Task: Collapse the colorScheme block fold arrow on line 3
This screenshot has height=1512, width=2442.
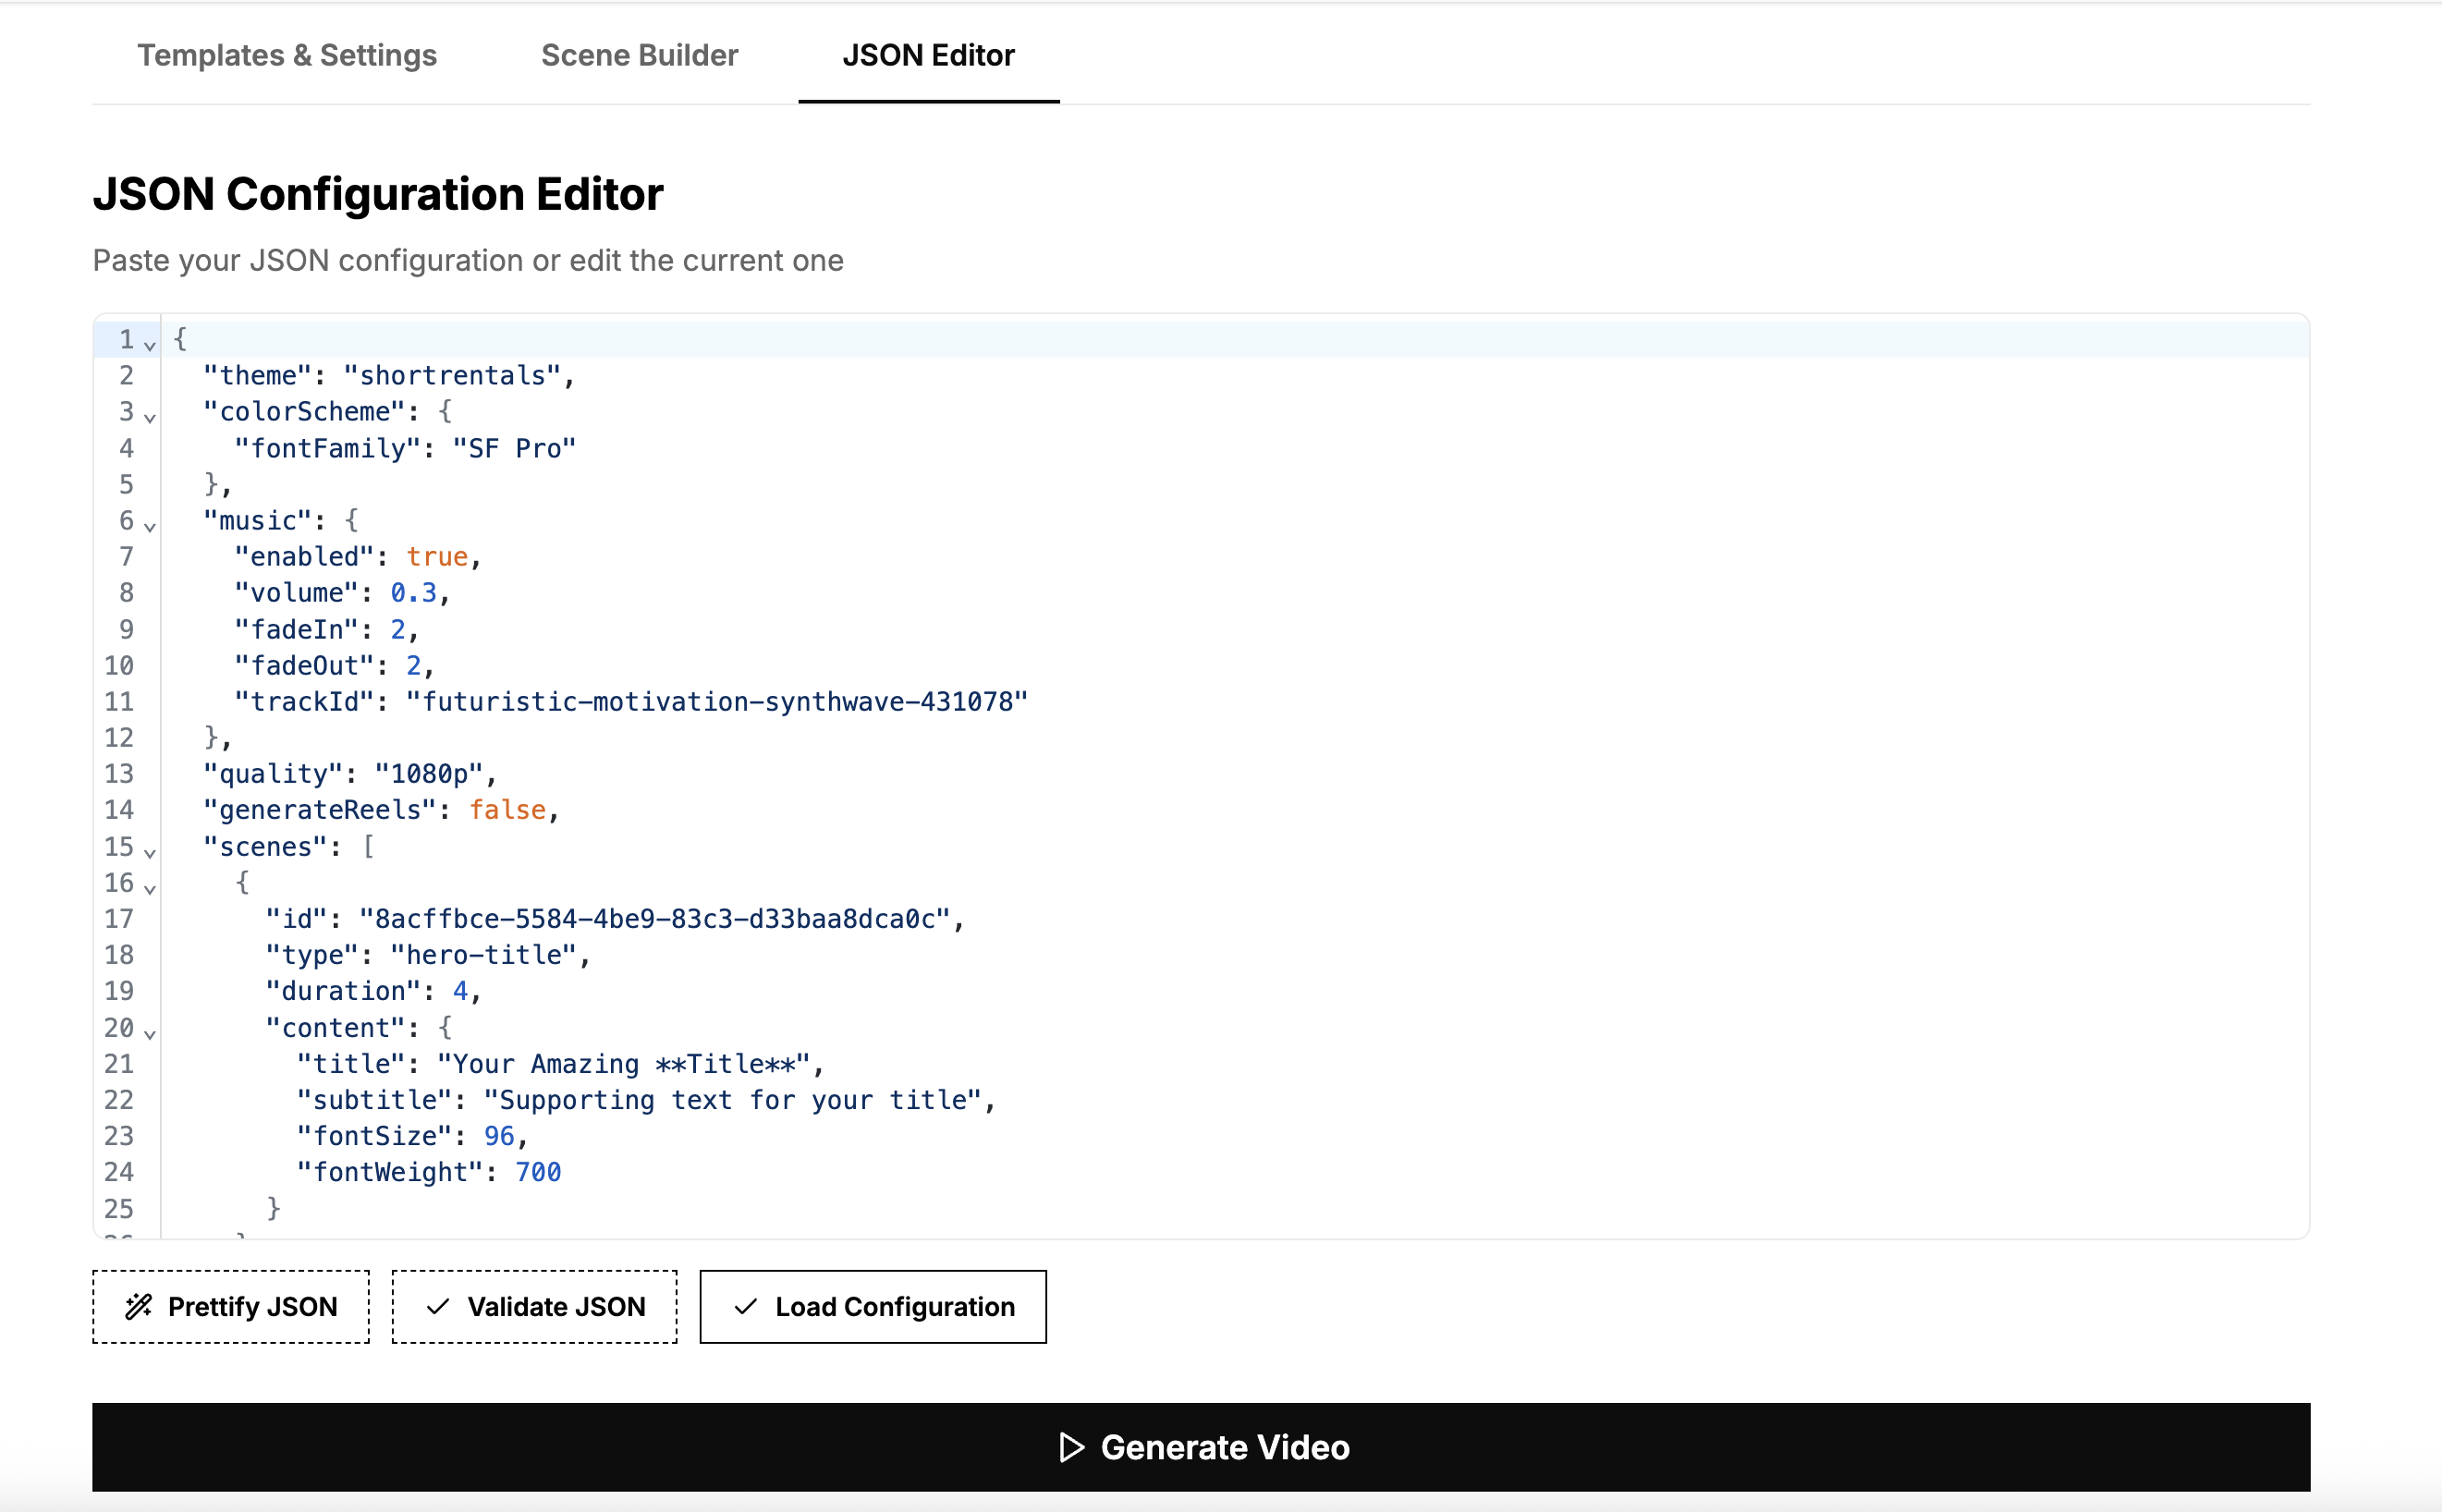Action: pyautogui.click(x=150, y=417)
